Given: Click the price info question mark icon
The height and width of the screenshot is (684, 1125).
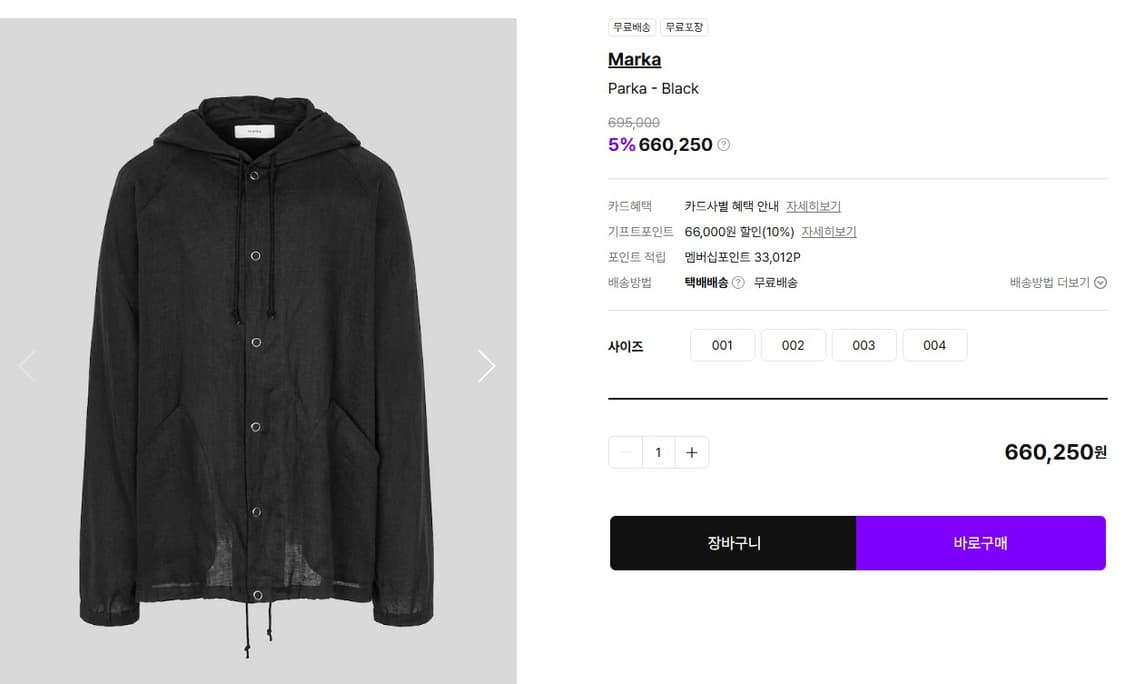Looking at the screenshot, I should tap(724, 144).
